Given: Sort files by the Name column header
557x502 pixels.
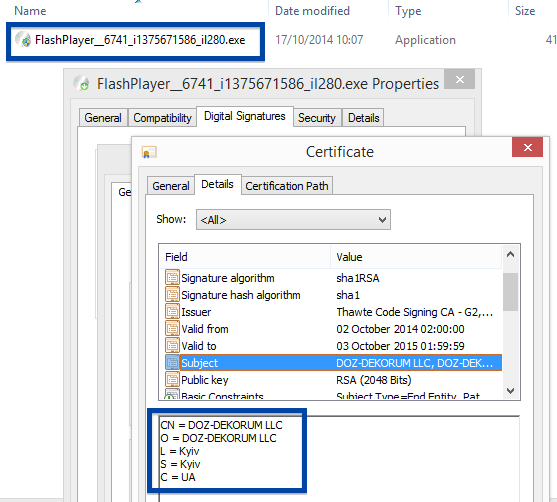Looking at the screenshot, I should click(x=30, y=11).
